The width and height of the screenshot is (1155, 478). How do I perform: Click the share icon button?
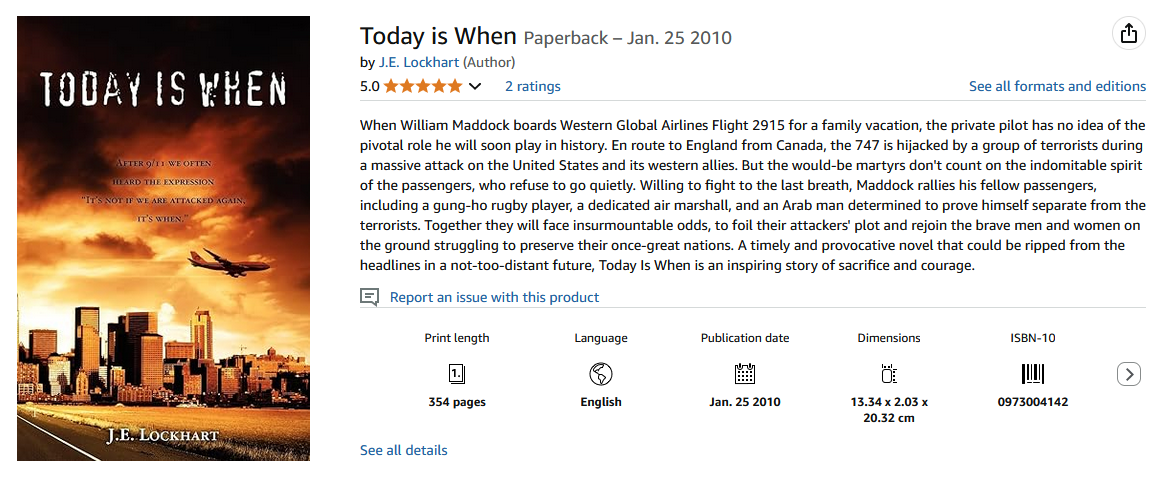tap(1128, 34)
